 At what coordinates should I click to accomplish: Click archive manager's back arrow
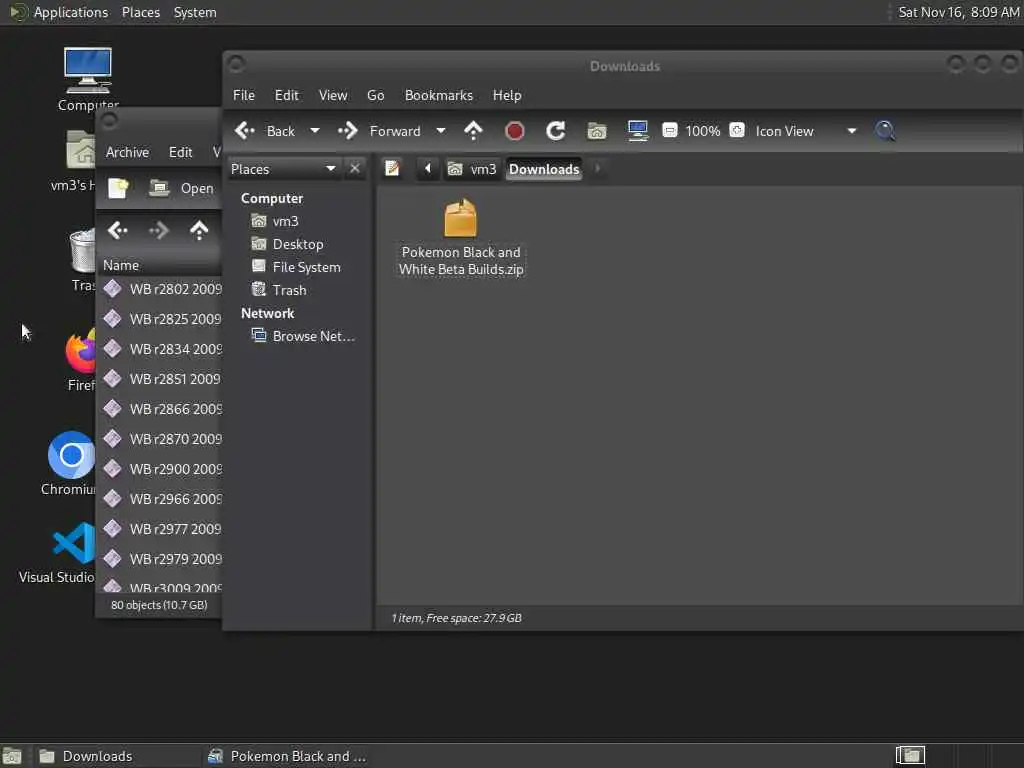coord(118,230)
